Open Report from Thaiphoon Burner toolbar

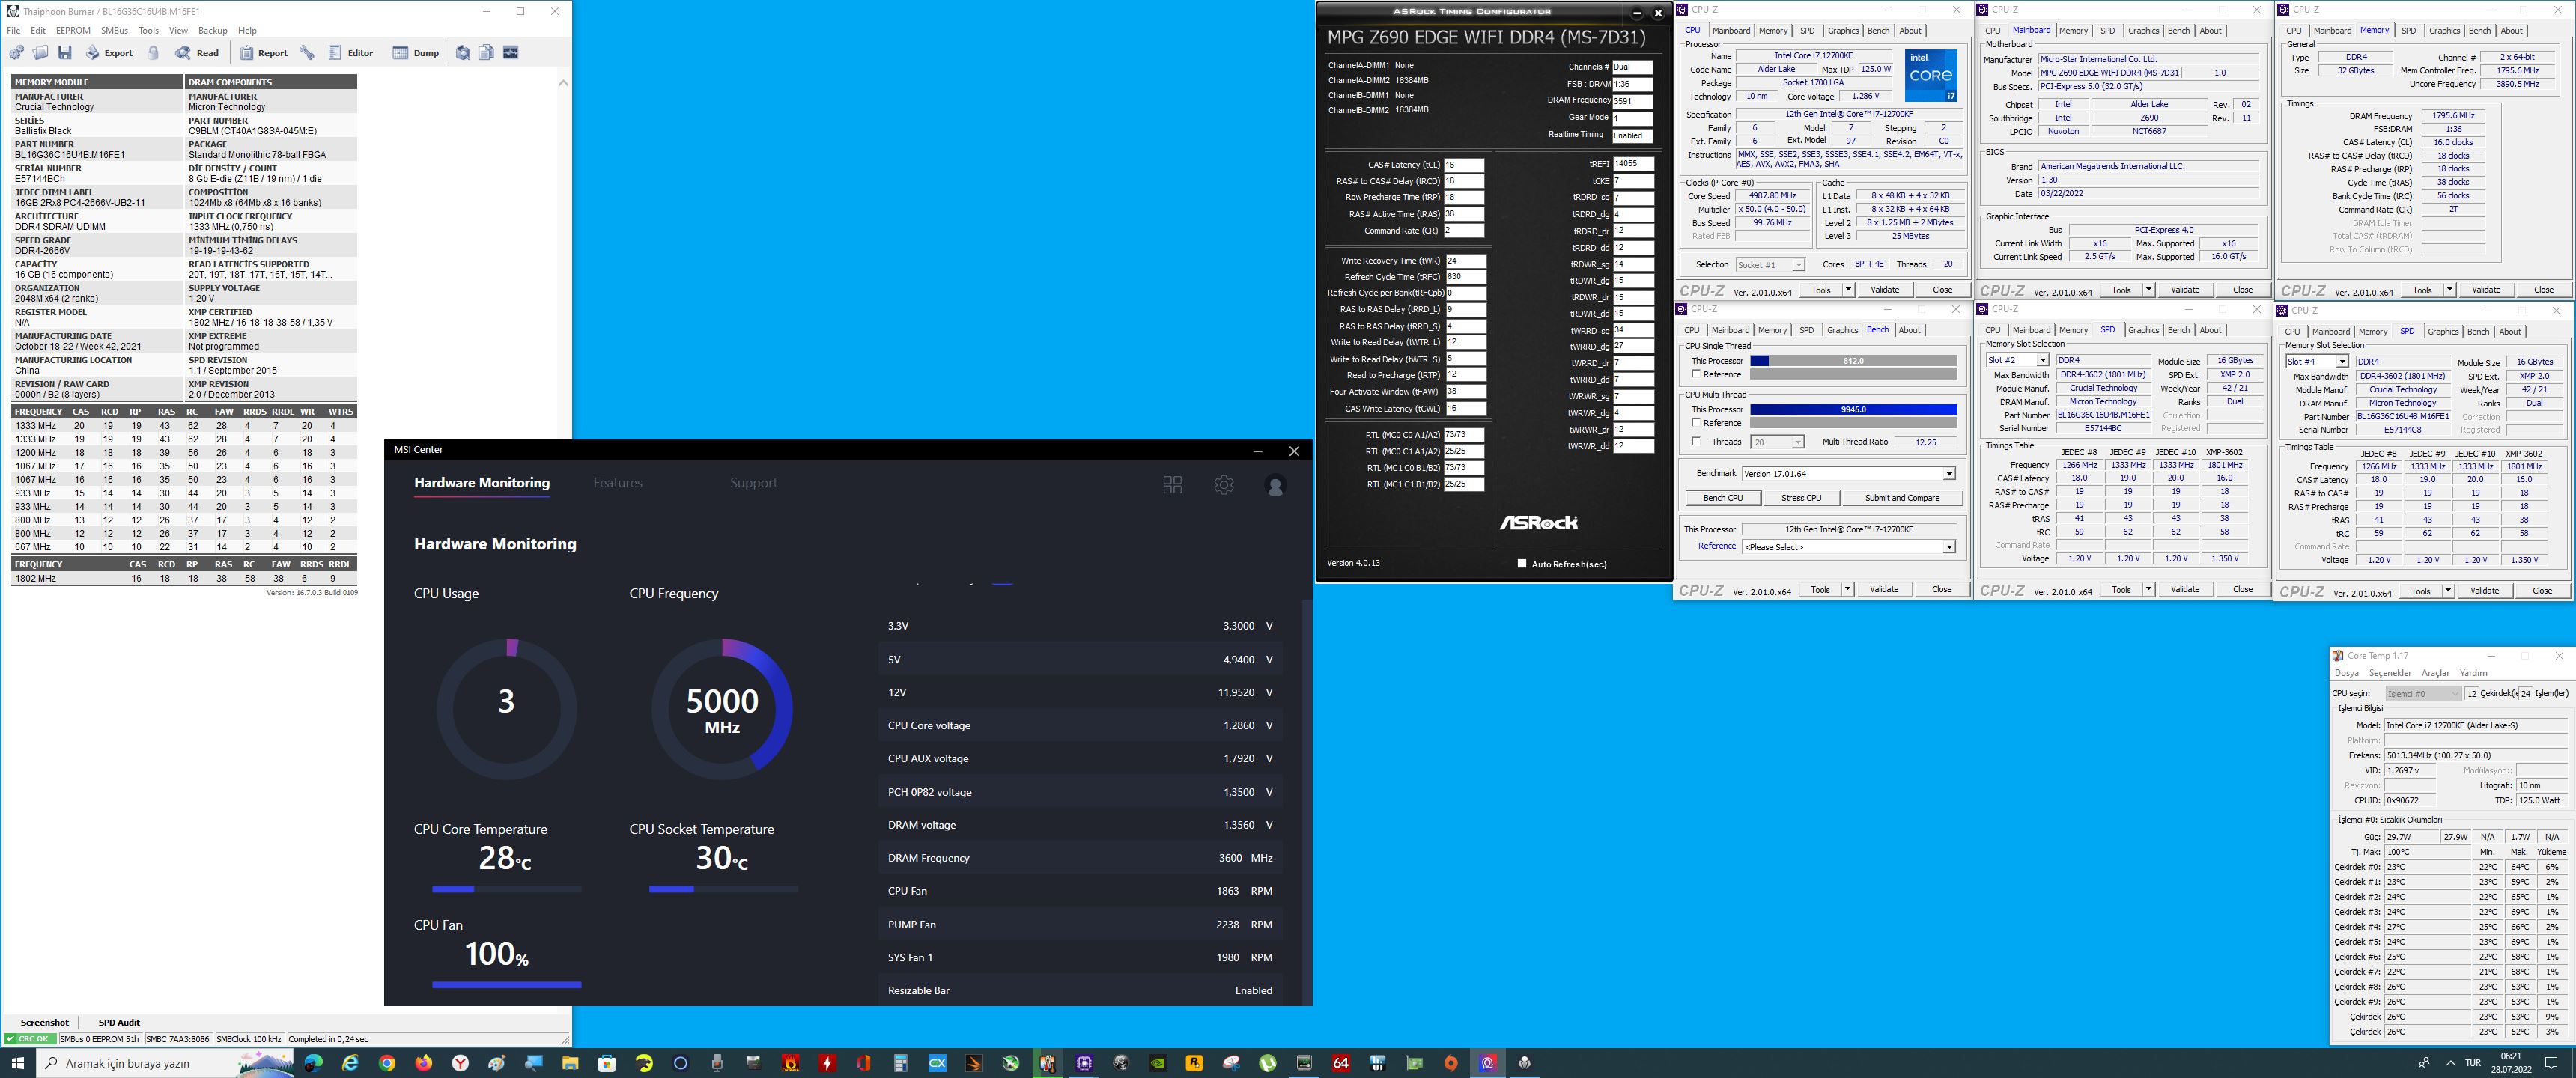pos(264,53)
